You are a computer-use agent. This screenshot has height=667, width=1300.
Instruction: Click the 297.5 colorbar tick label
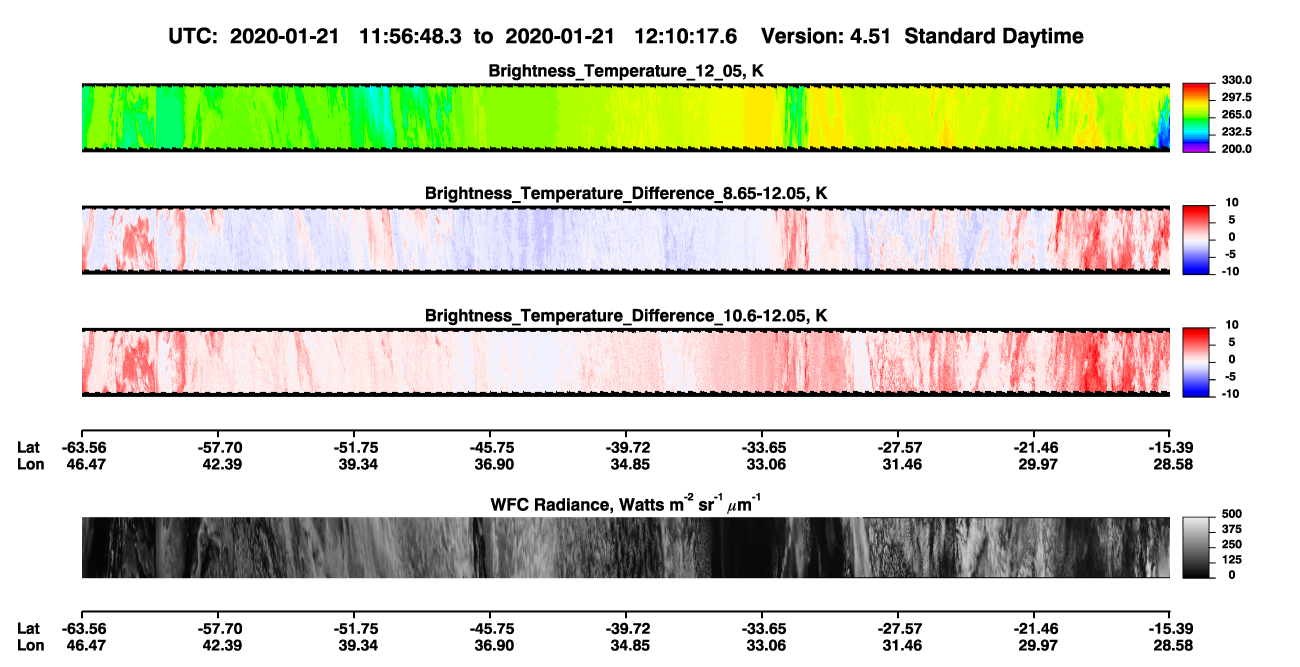(x=1237, y=98)
